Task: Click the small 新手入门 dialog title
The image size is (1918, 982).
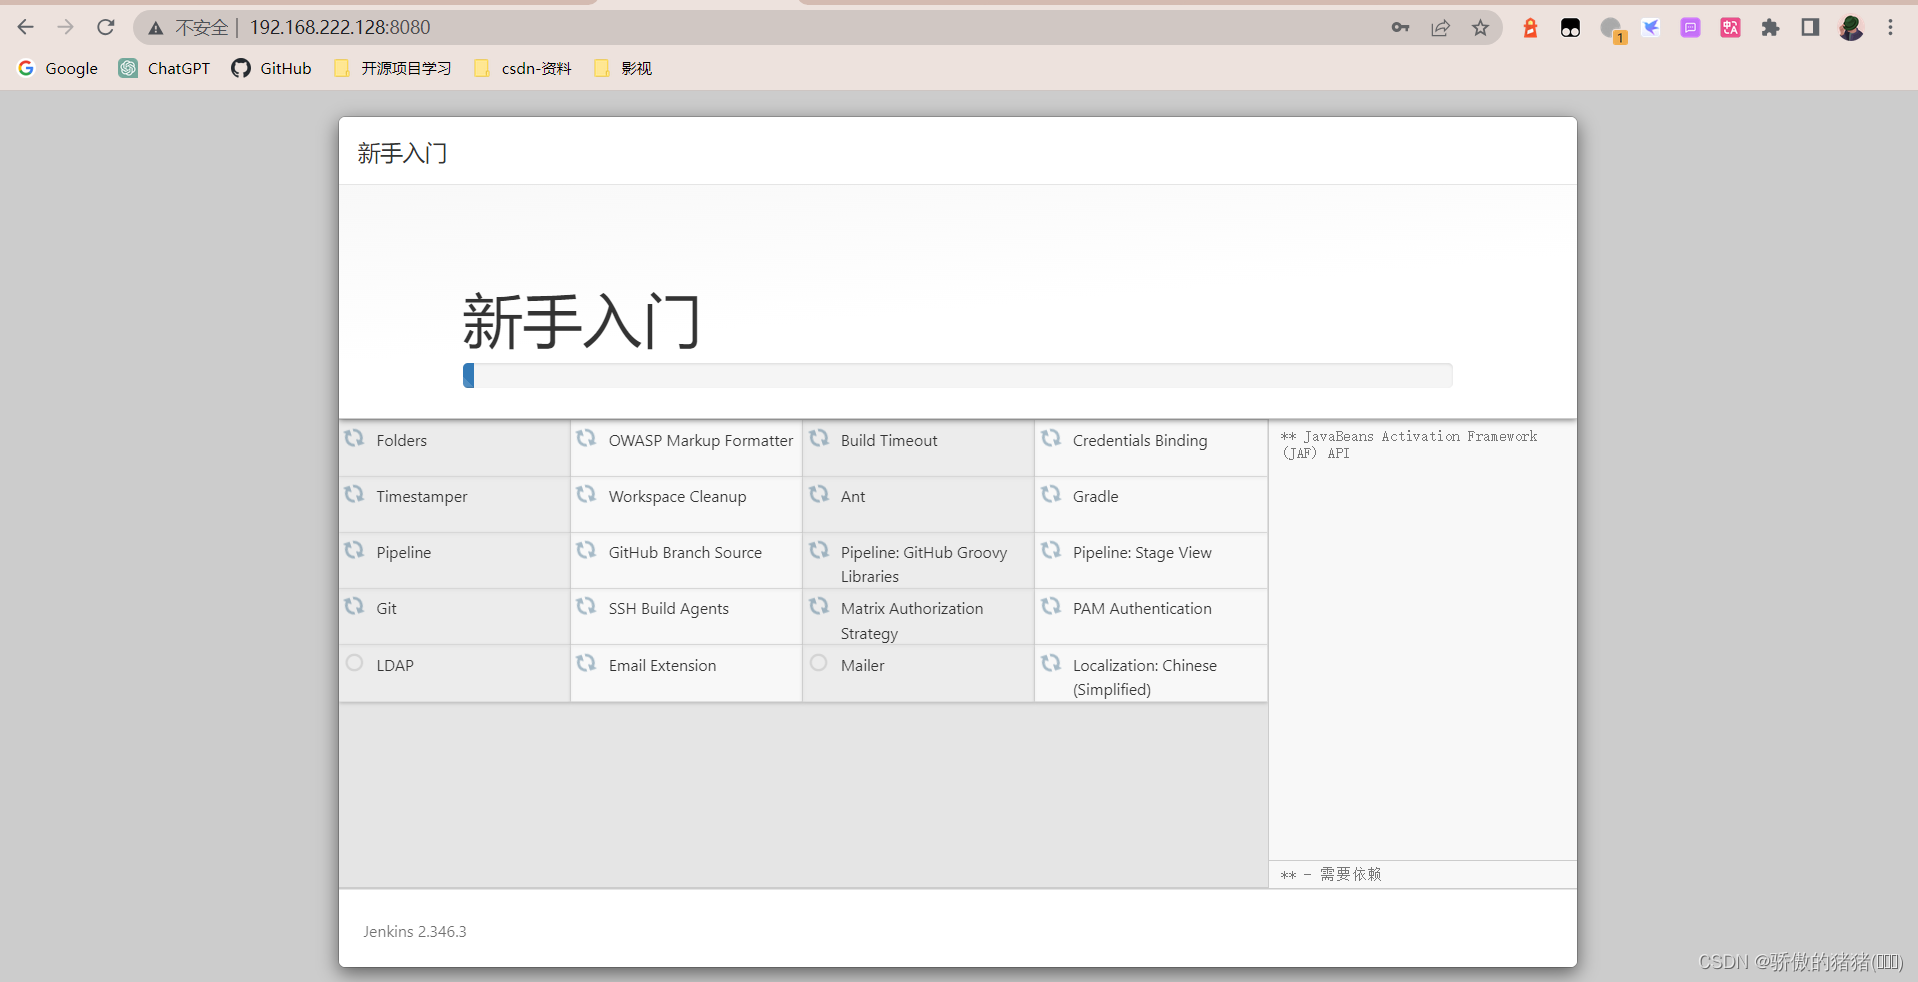Action: point(402,154)
